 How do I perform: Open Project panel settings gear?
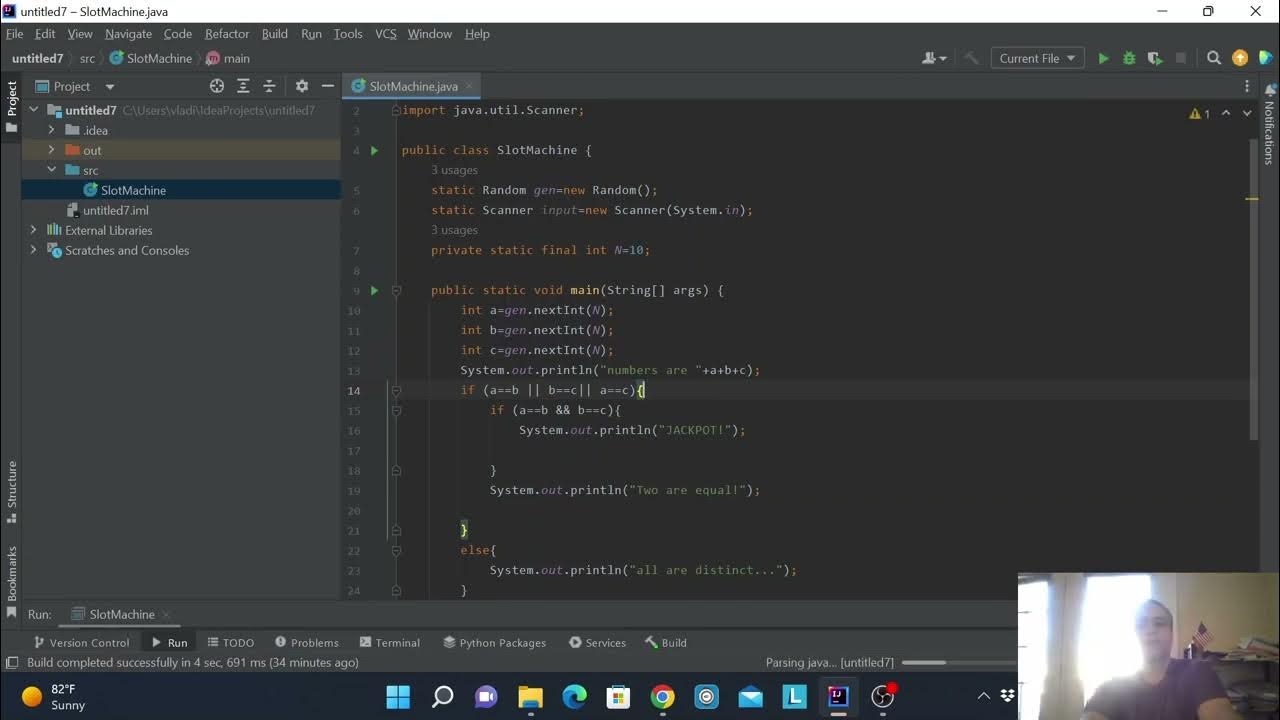(x=301, y=86)
